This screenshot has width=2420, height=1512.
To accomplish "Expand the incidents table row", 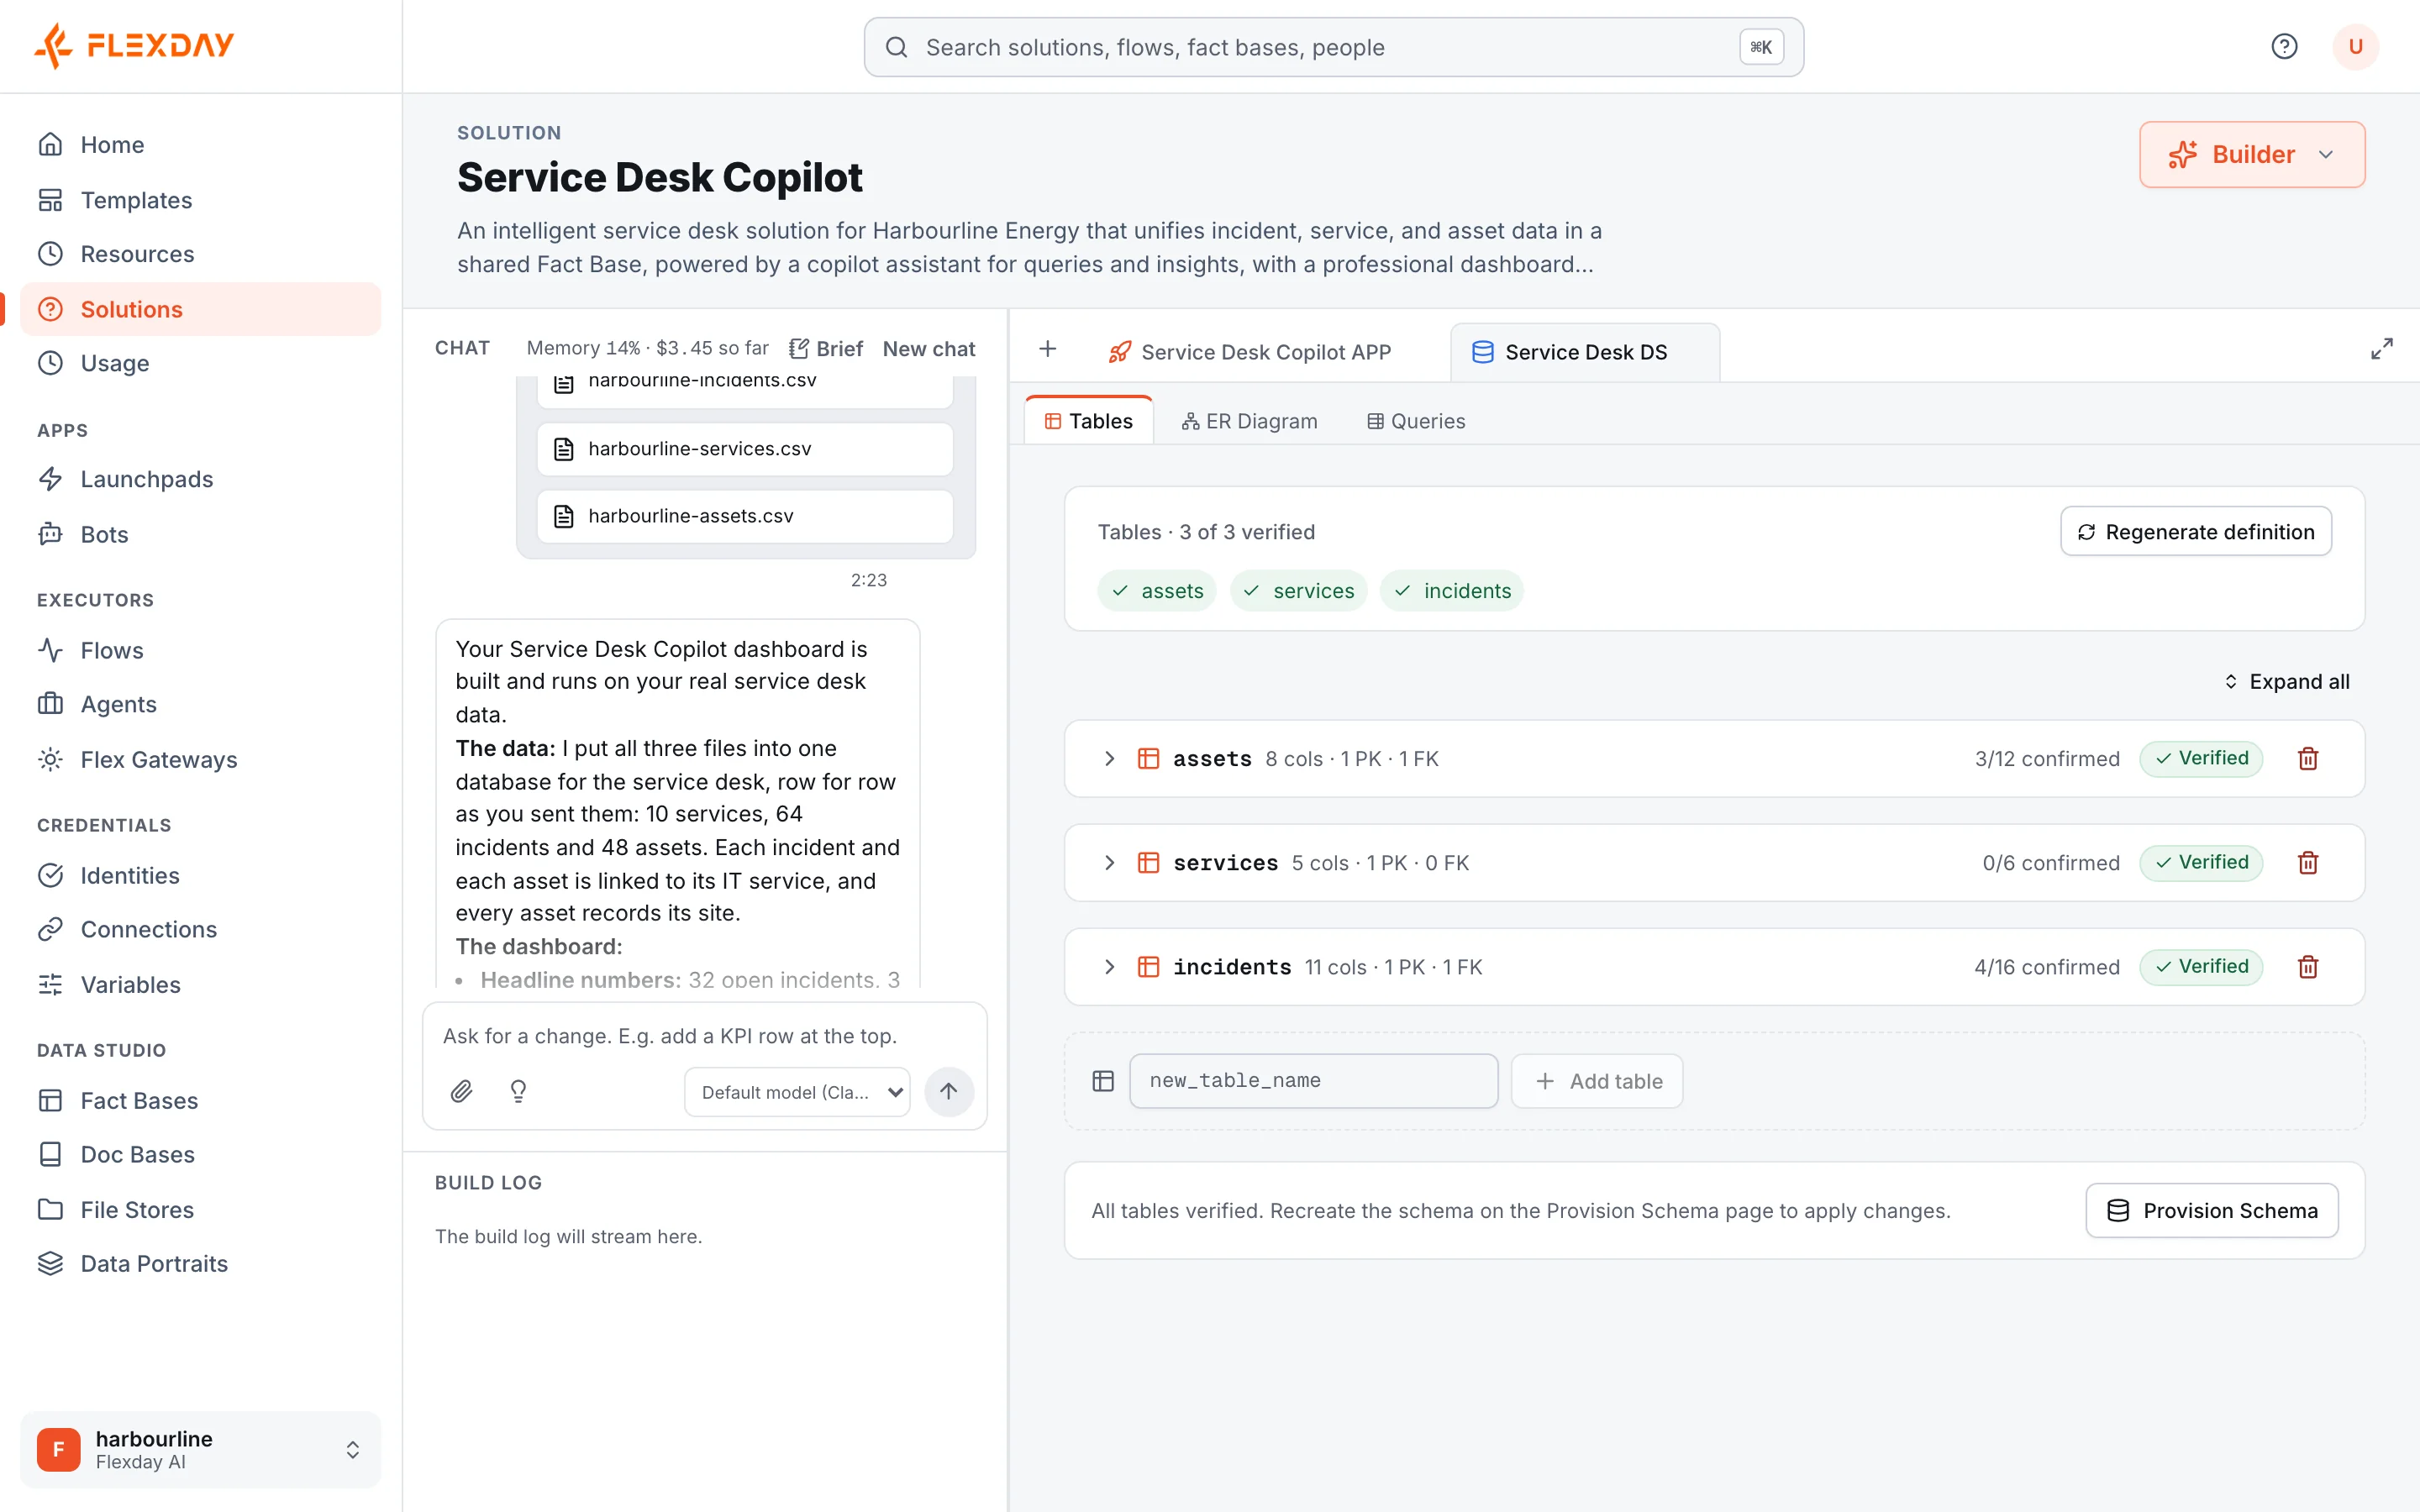I will point(1109,967).
